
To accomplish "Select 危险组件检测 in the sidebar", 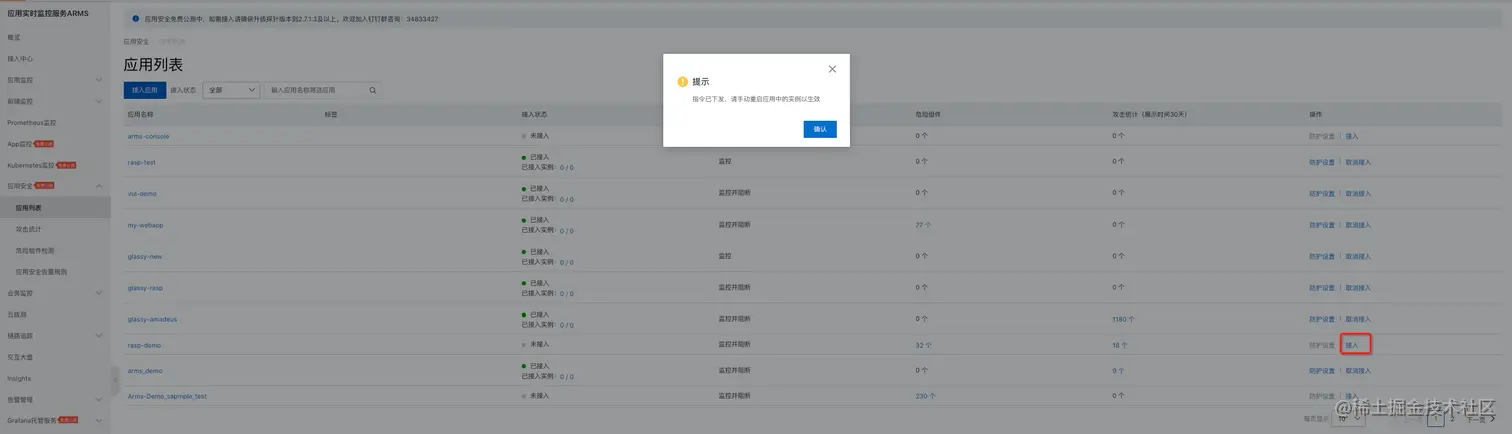I will coord(35,250).
